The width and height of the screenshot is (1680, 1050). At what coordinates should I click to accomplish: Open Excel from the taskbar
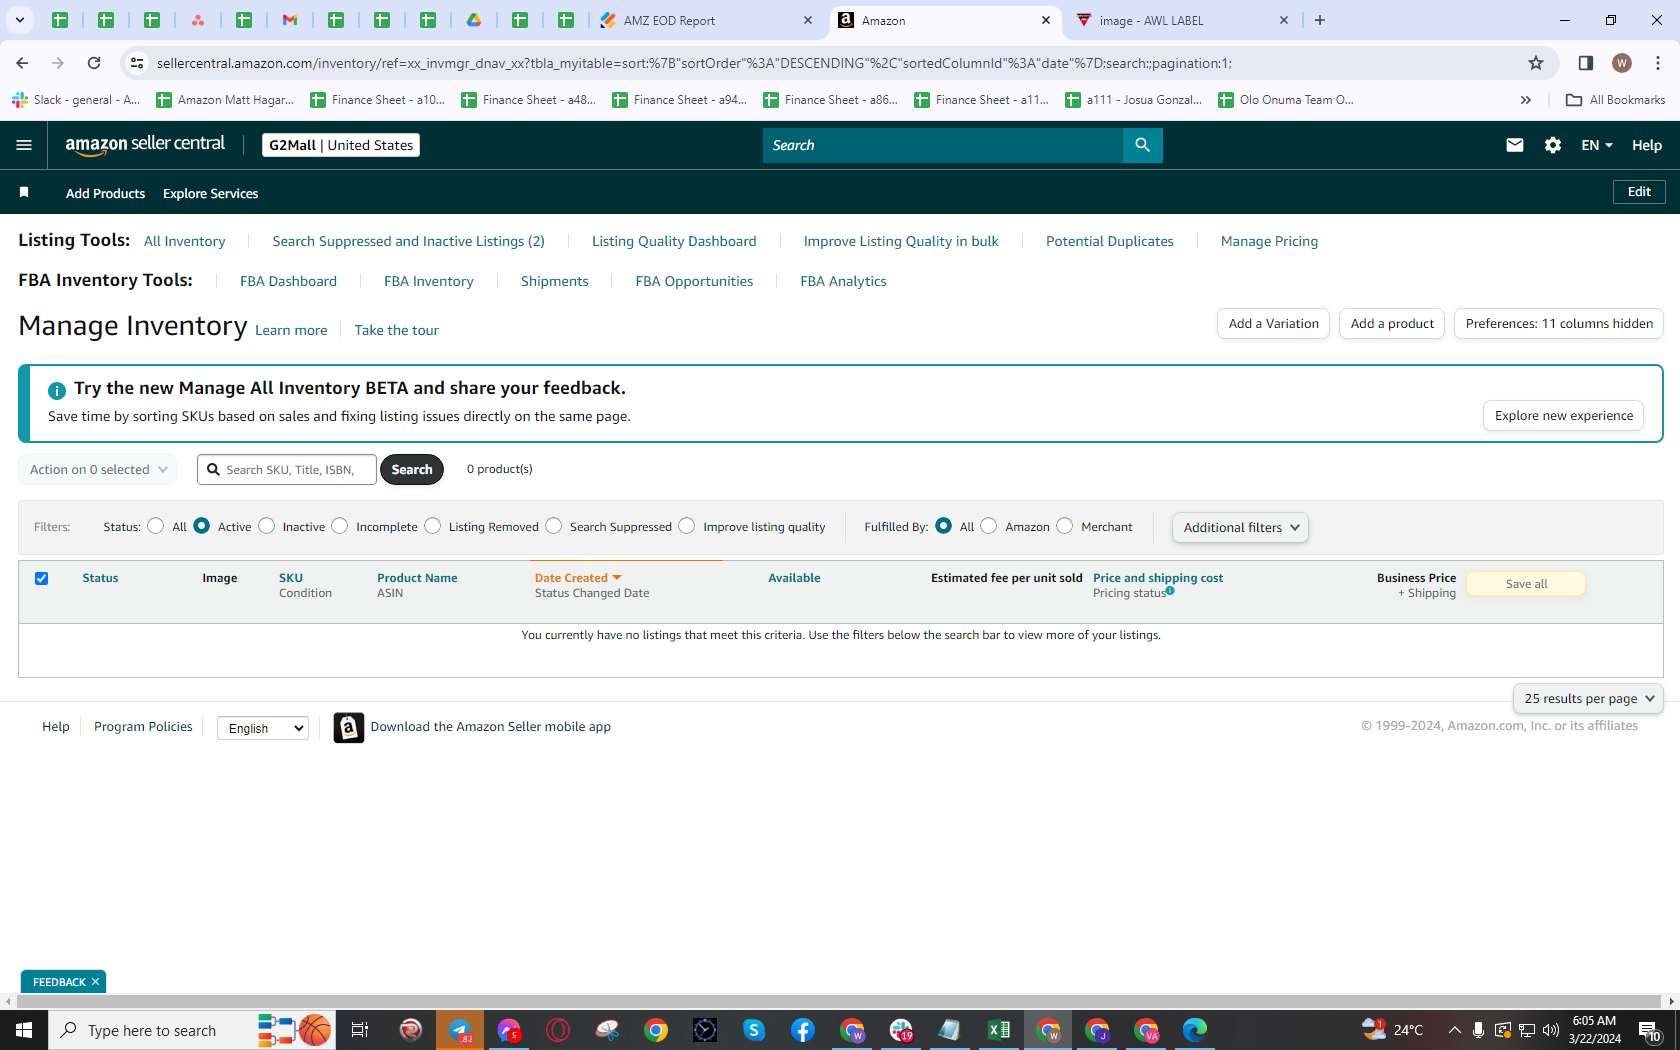998,1030
